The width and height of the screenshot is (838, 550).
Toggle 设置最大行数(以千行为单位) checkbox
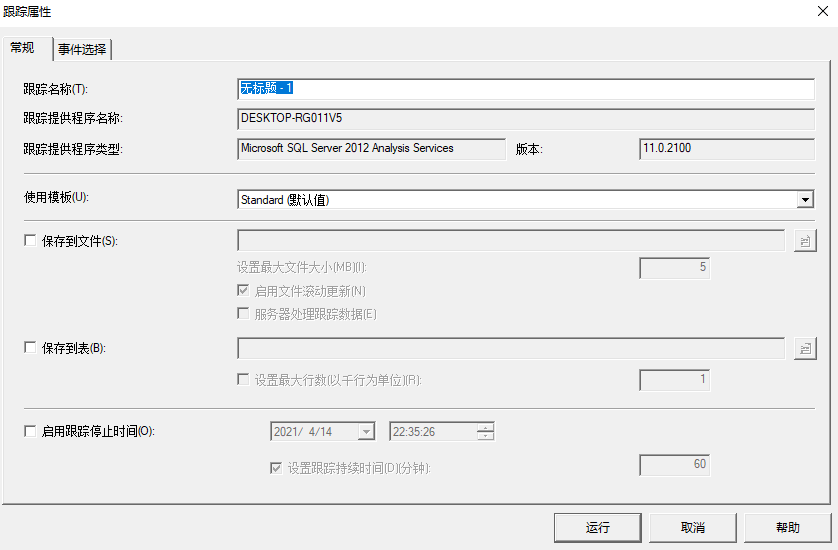tap(243, 379)
